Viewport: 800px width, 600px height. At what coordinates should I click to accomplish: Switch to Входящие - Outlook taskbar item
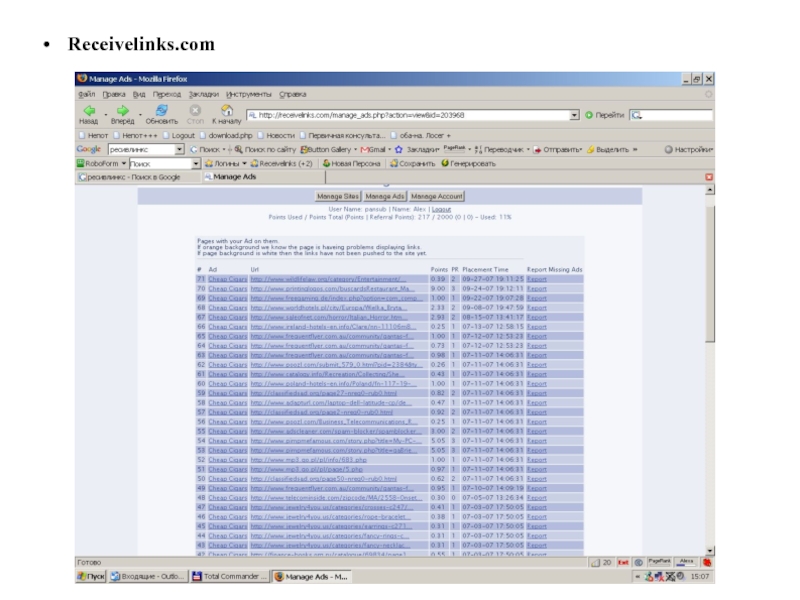148,577
